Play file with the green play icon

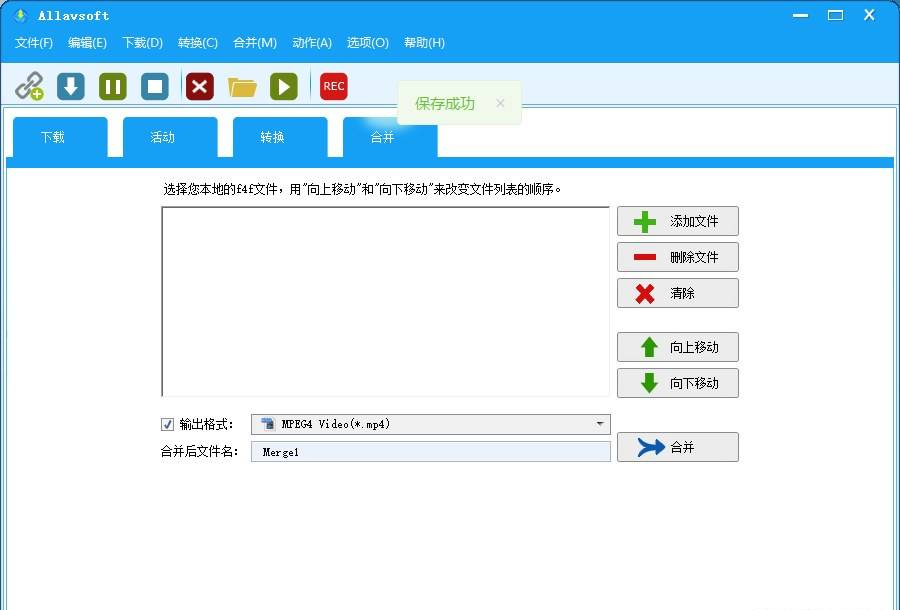point(284,86)
